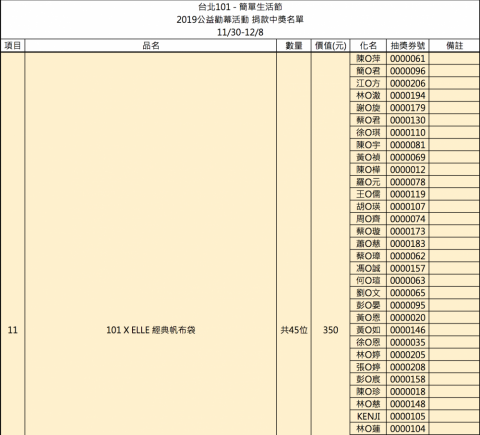Click the name 羅O元
Viewport: 480px width, 435px height.
[368, 182]
